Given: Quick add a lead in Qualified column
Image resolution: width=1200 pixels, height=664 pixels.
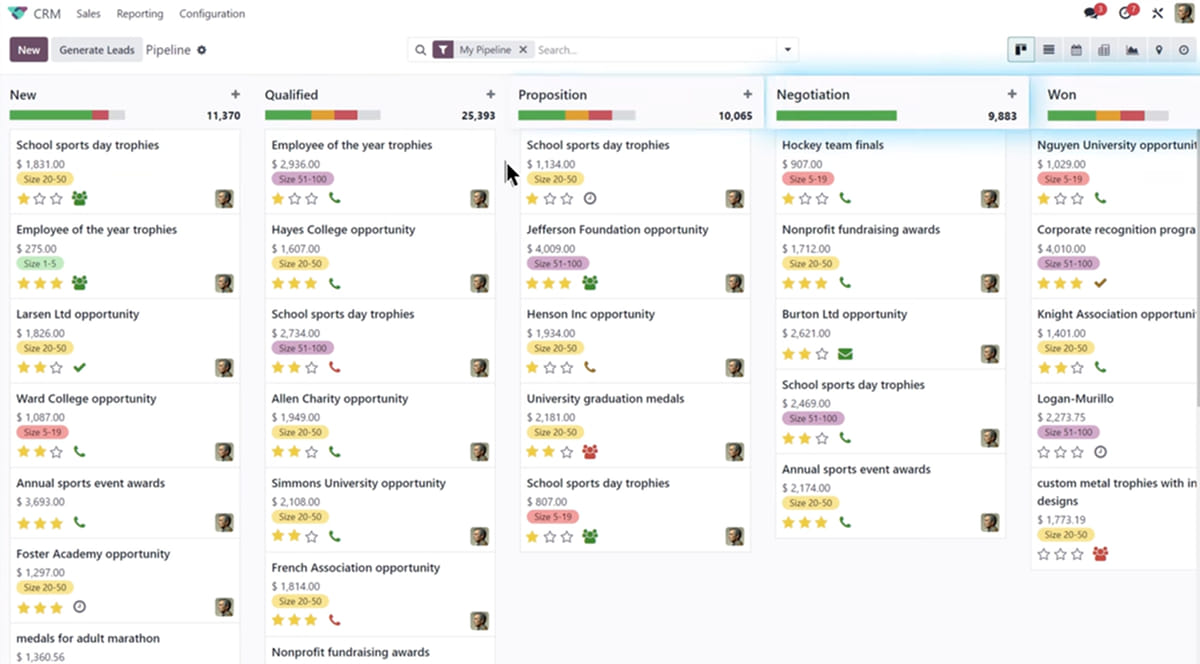Looking at the screenshot, I should click(491, 95).
